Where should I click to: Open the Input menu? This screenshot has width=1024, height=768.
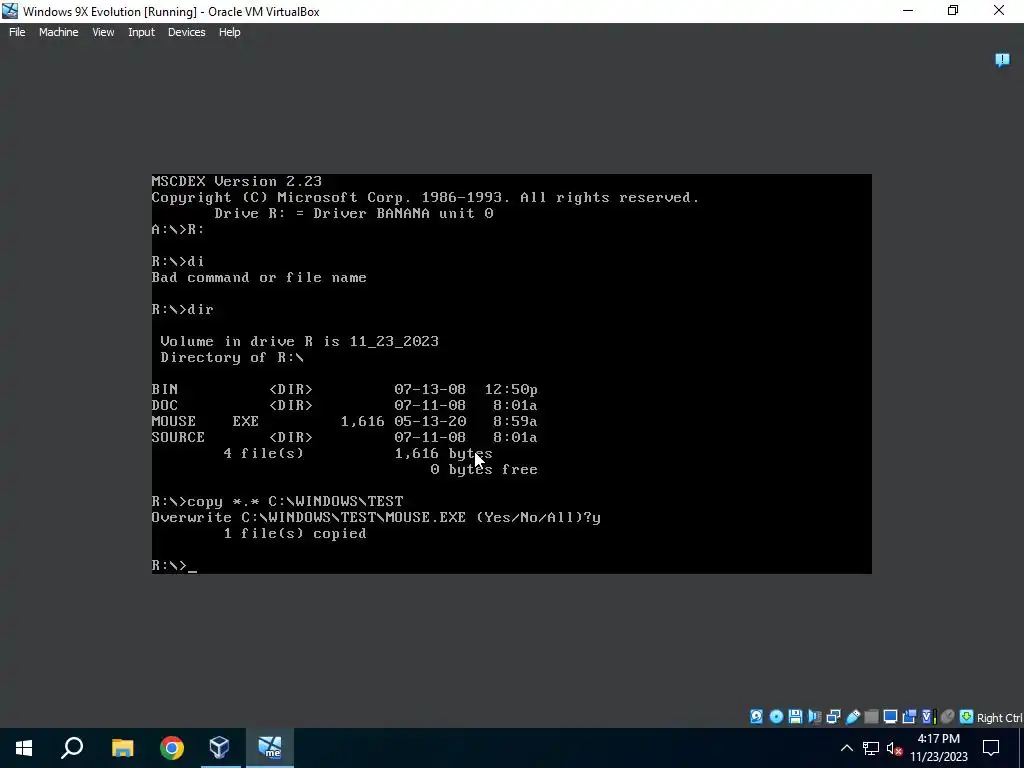pos(141,32)
